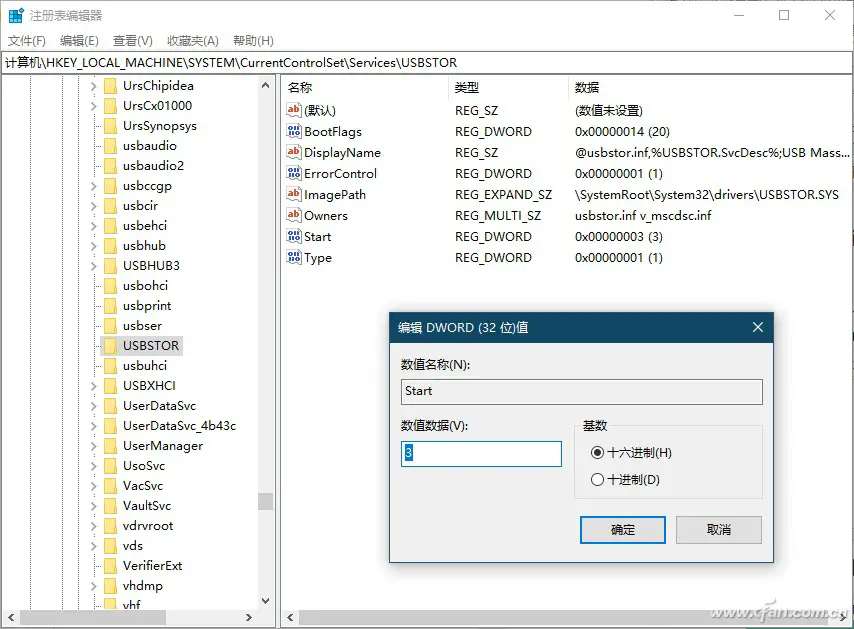The height and width of the screenshot is (629, 854).
Task: Click the BootFlags DWORD value icon
Action: [x=294, y=131]
